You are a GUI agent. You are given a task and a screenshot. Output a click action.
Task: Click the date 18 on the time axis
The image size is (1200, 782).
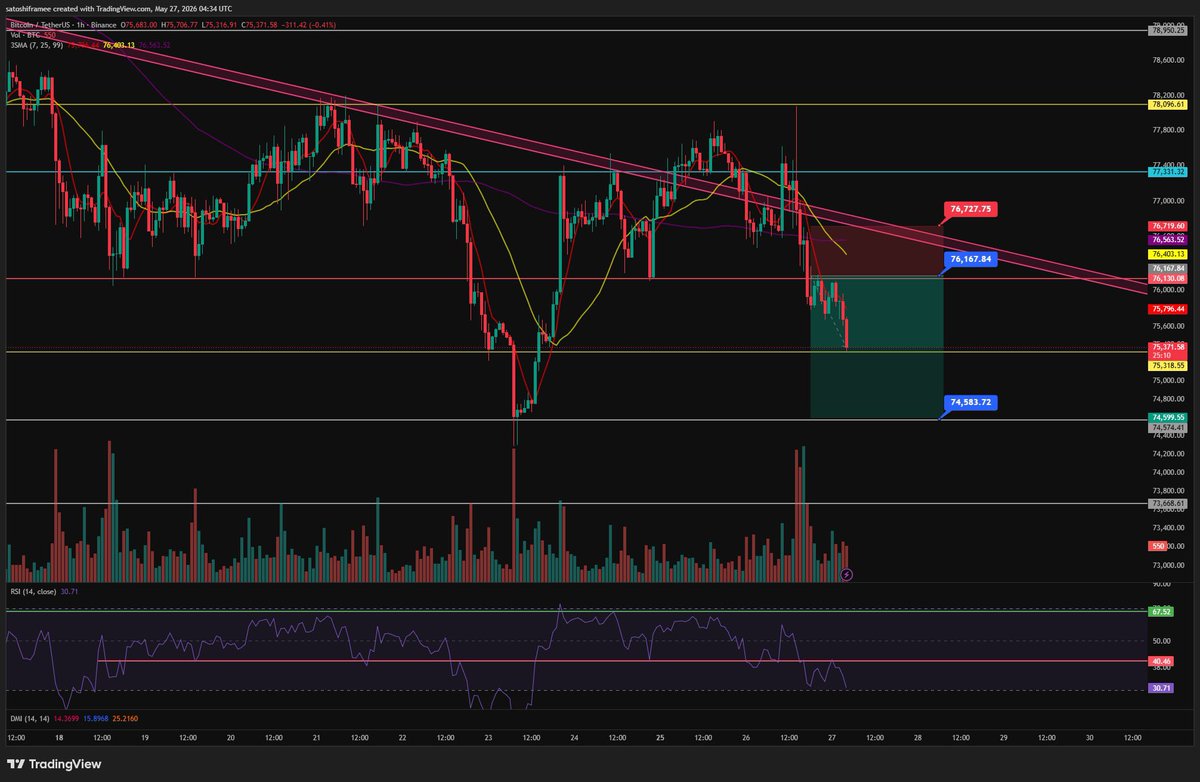[60, 738]
